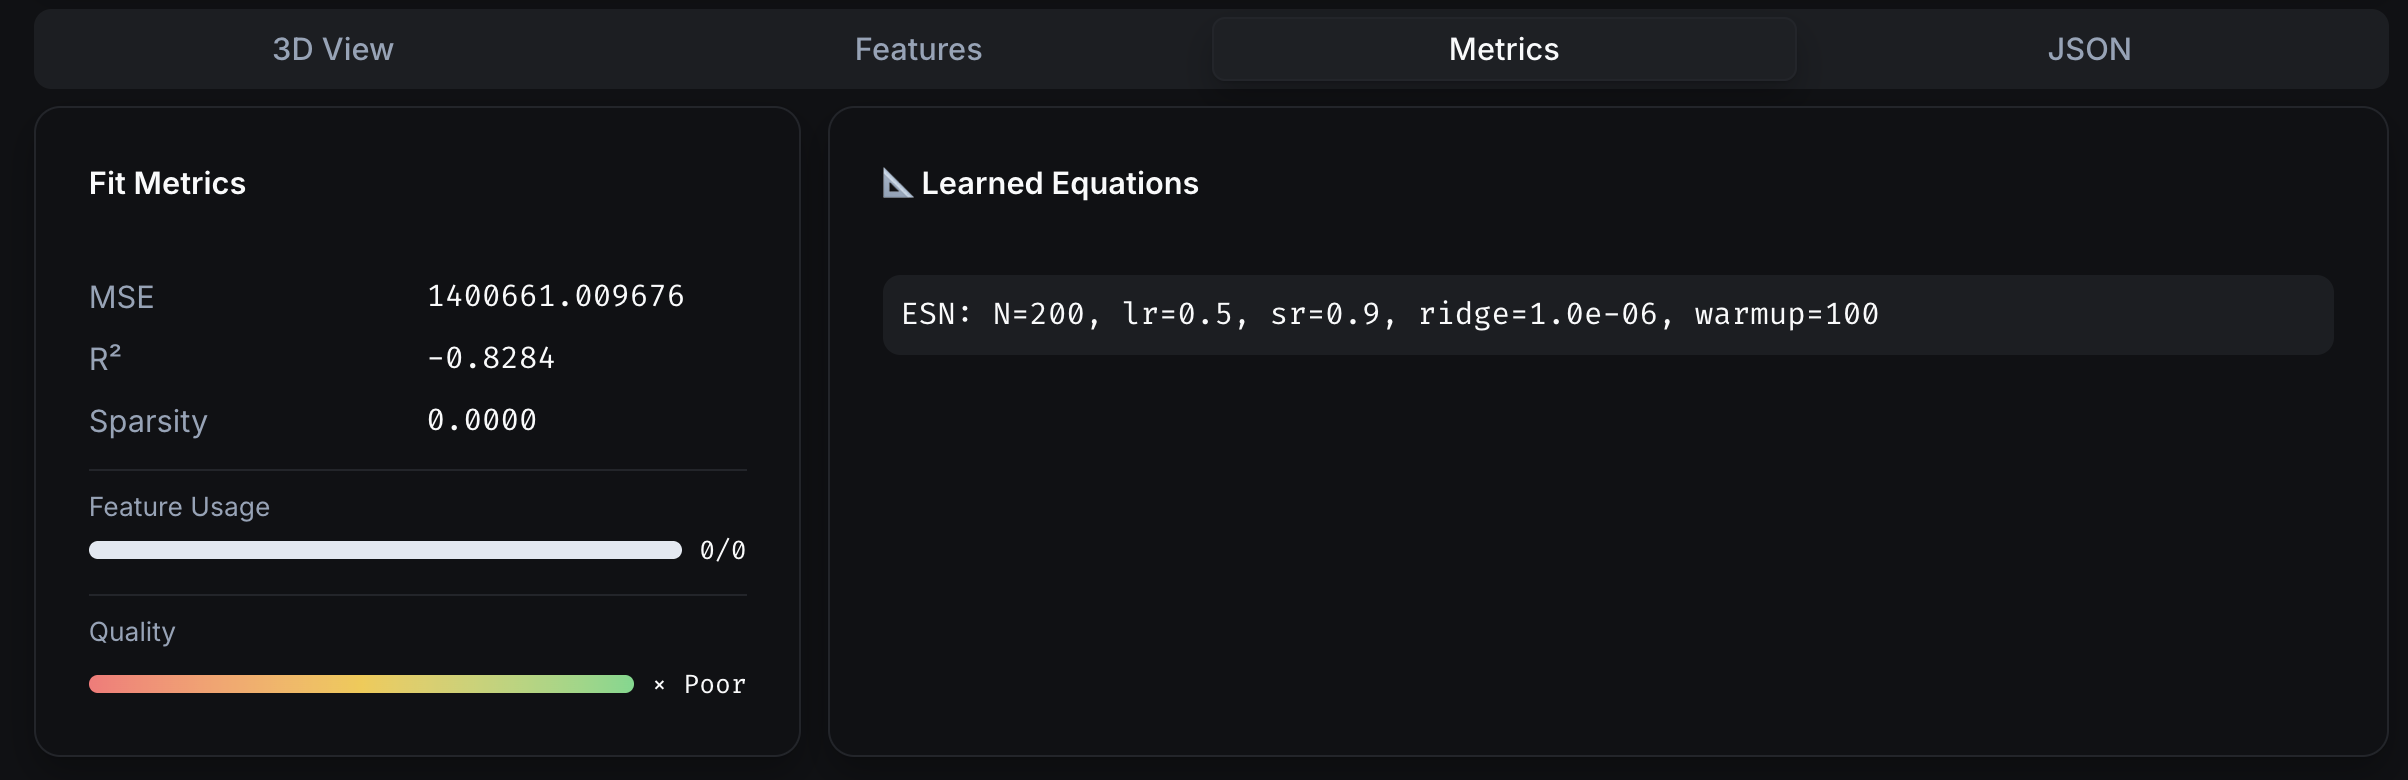Click the Poor quality label
The width and height of the screenshot is (2408, 780).
(715, 685)
